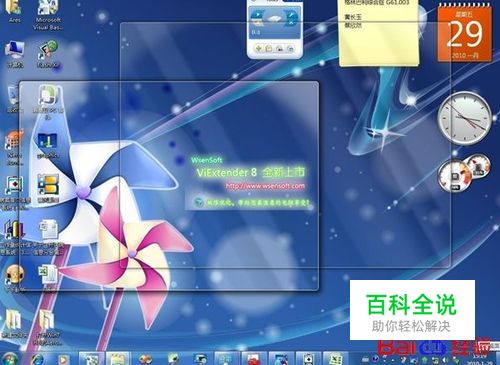
Task: Open the dark blue book-shaped desktop shortcut
Action: 48,145
